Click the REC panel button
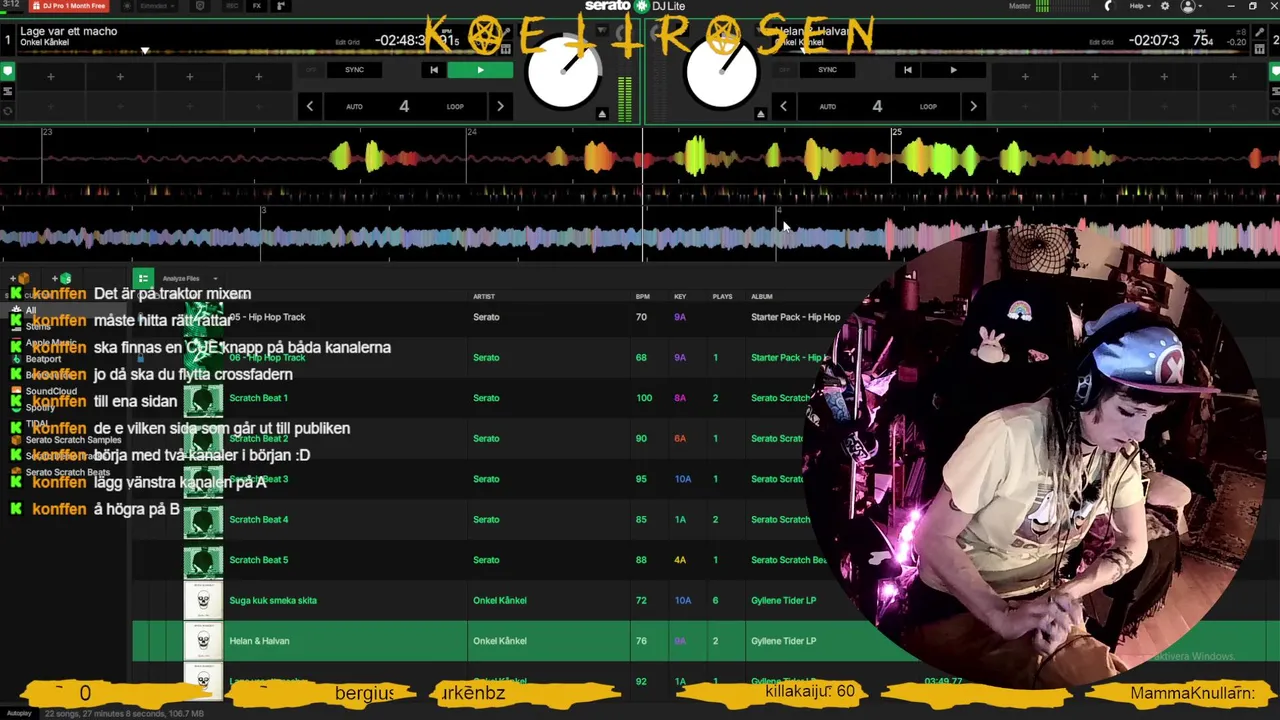This screenshot has height=720, width=1280. coord(232,6)
